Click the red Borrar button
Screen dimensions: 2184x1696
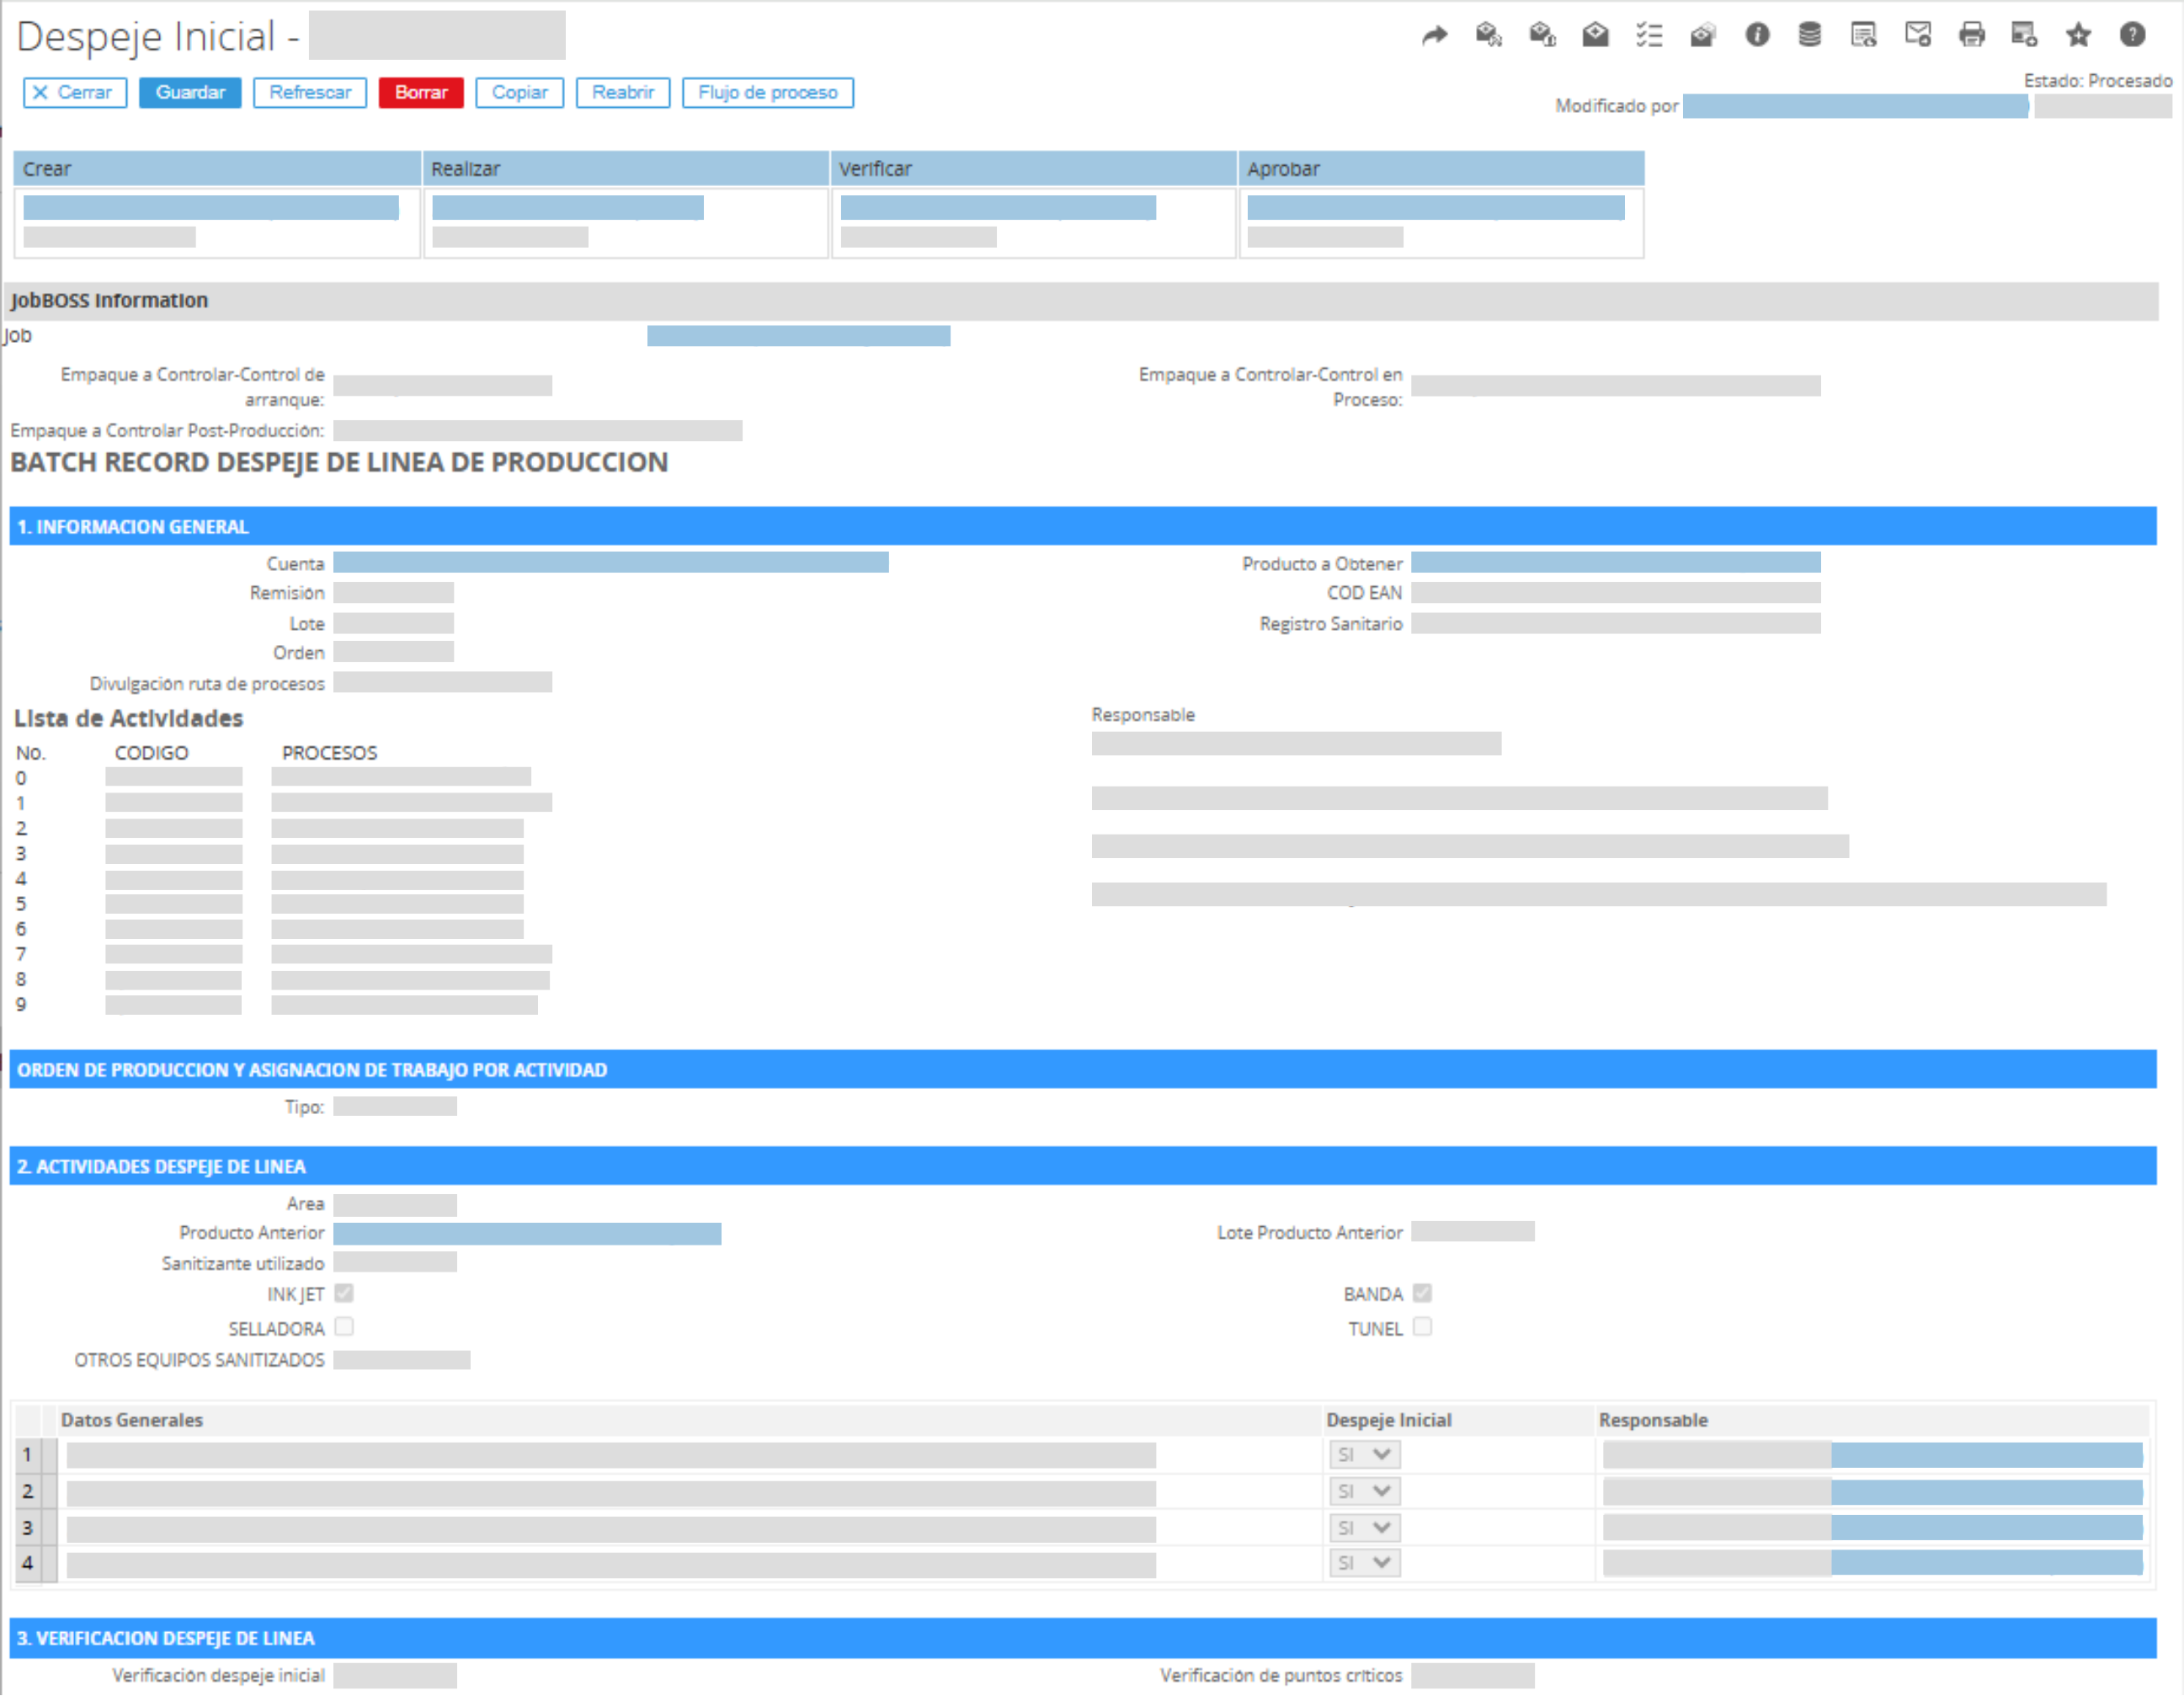421,93
